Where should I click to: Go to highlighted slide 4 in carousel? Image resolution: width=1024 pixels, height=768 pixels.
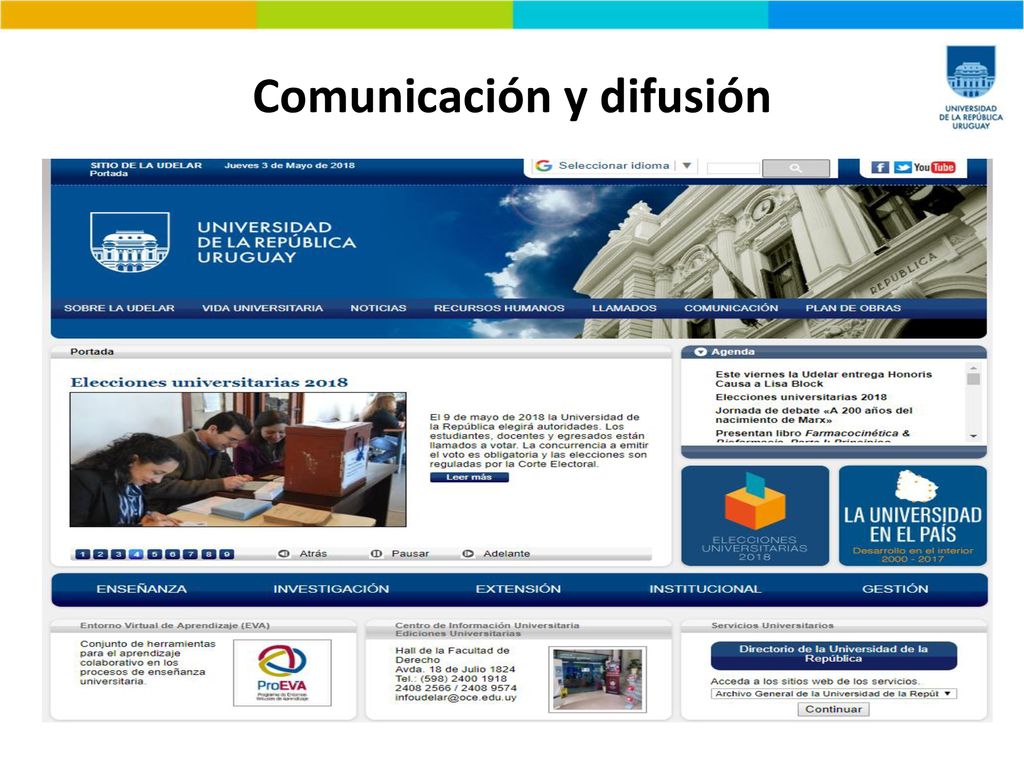click(136, 554)
